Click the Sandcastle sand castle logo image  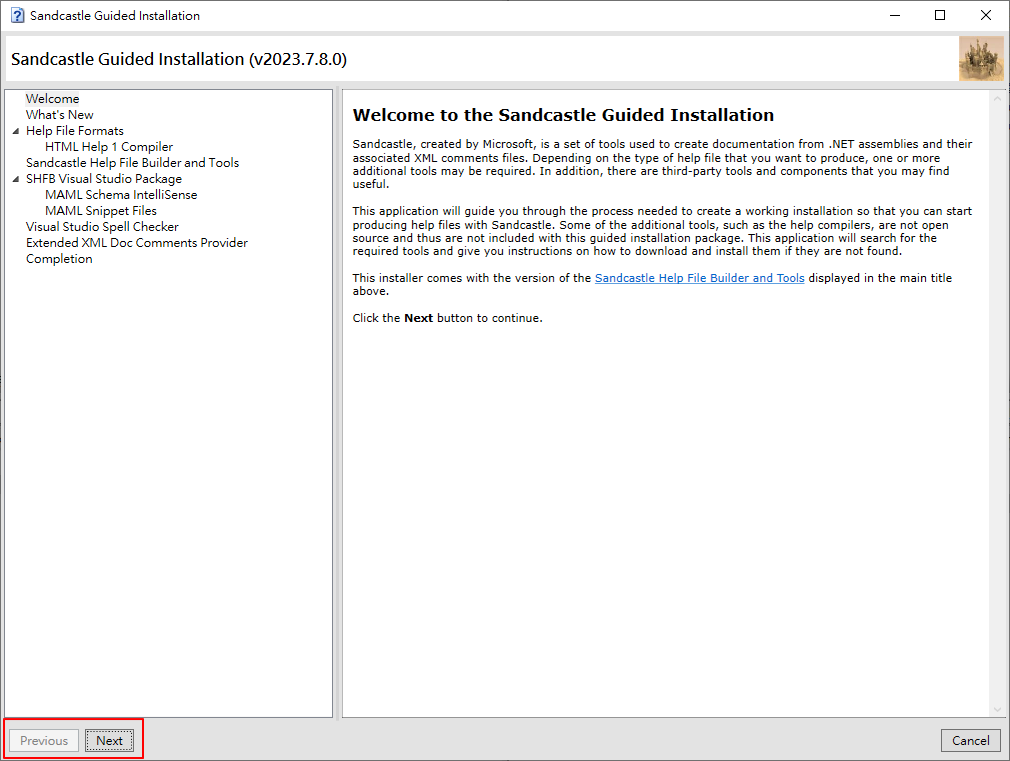[980, 59]
